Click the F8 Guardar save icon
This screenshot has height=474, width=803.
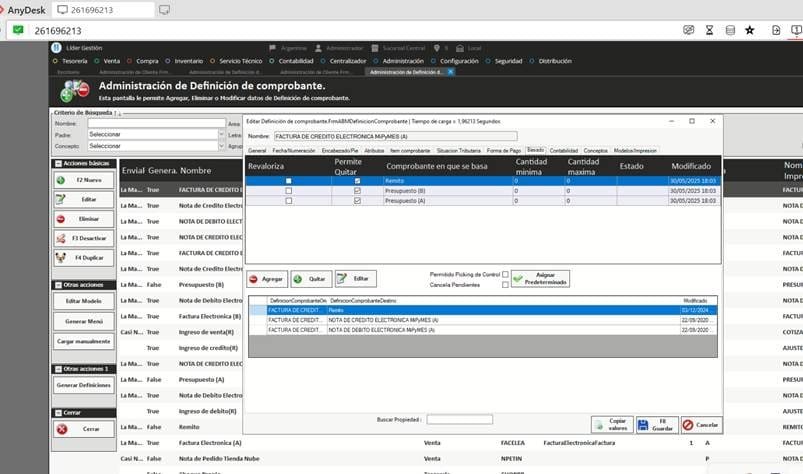tap(645, 425)
